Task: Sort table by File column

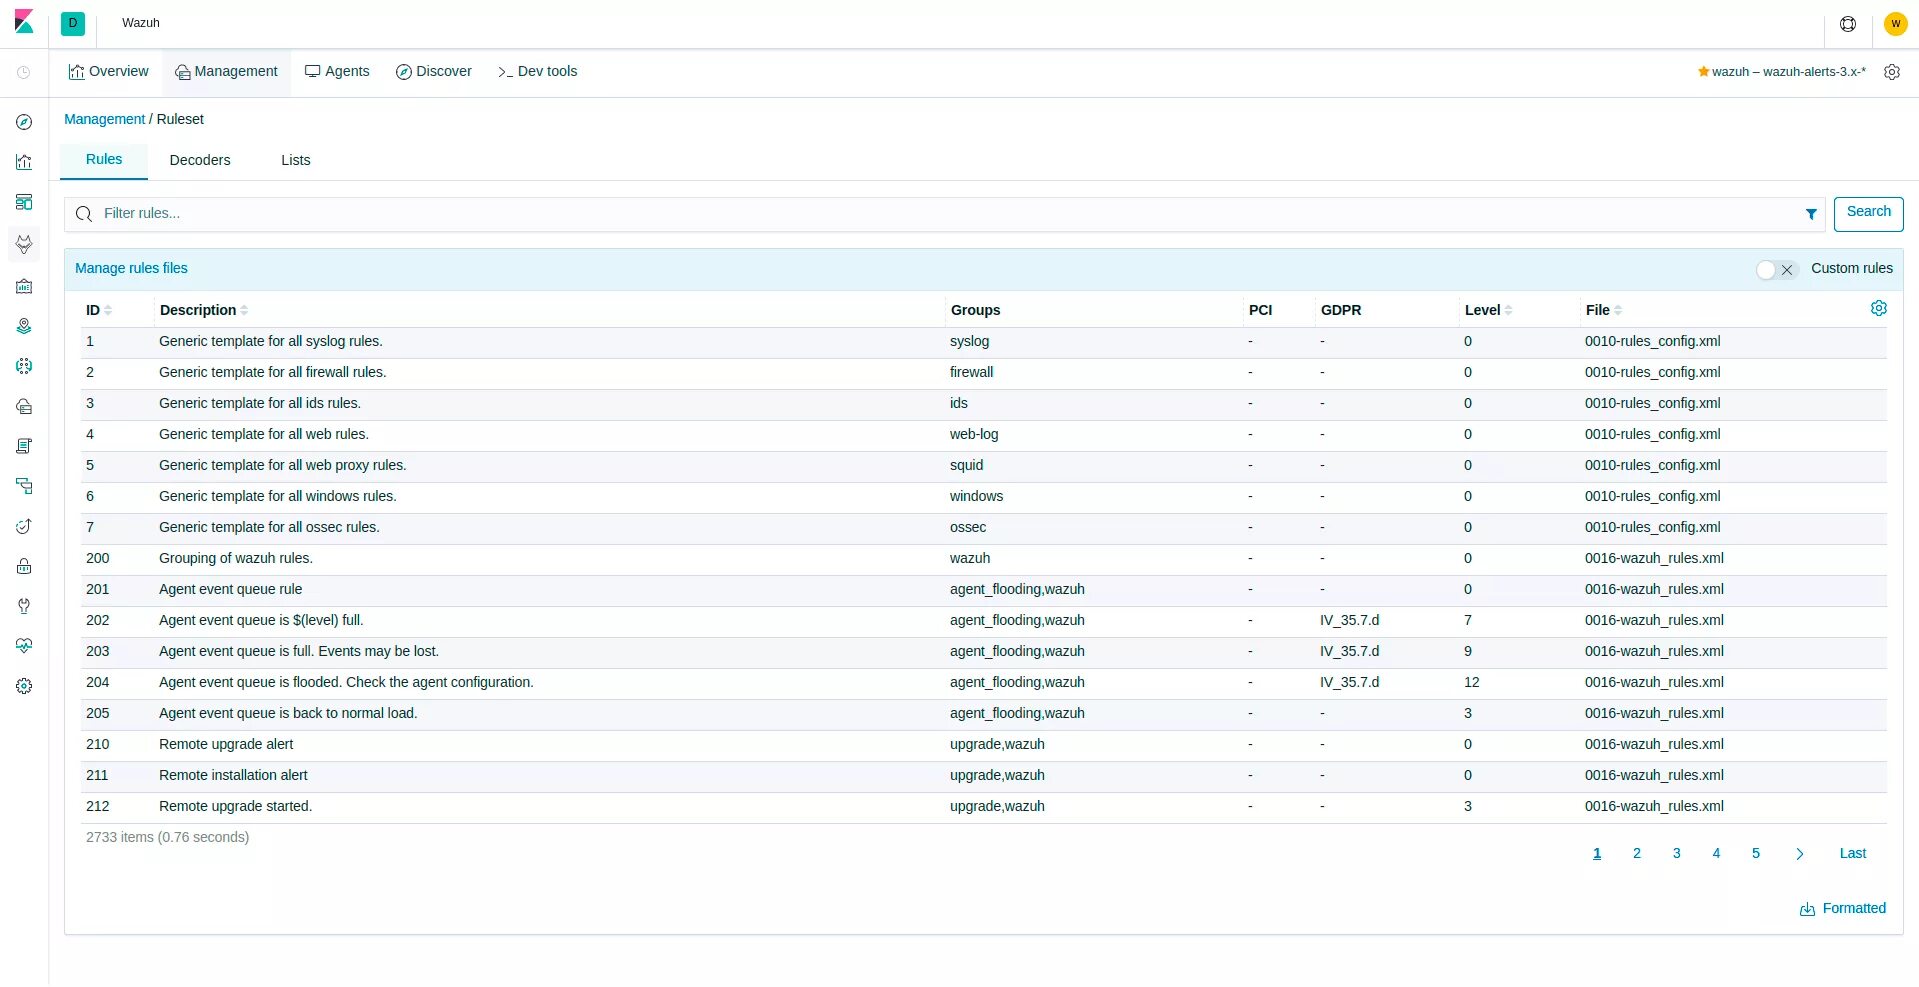Action: coord(1604,310)
